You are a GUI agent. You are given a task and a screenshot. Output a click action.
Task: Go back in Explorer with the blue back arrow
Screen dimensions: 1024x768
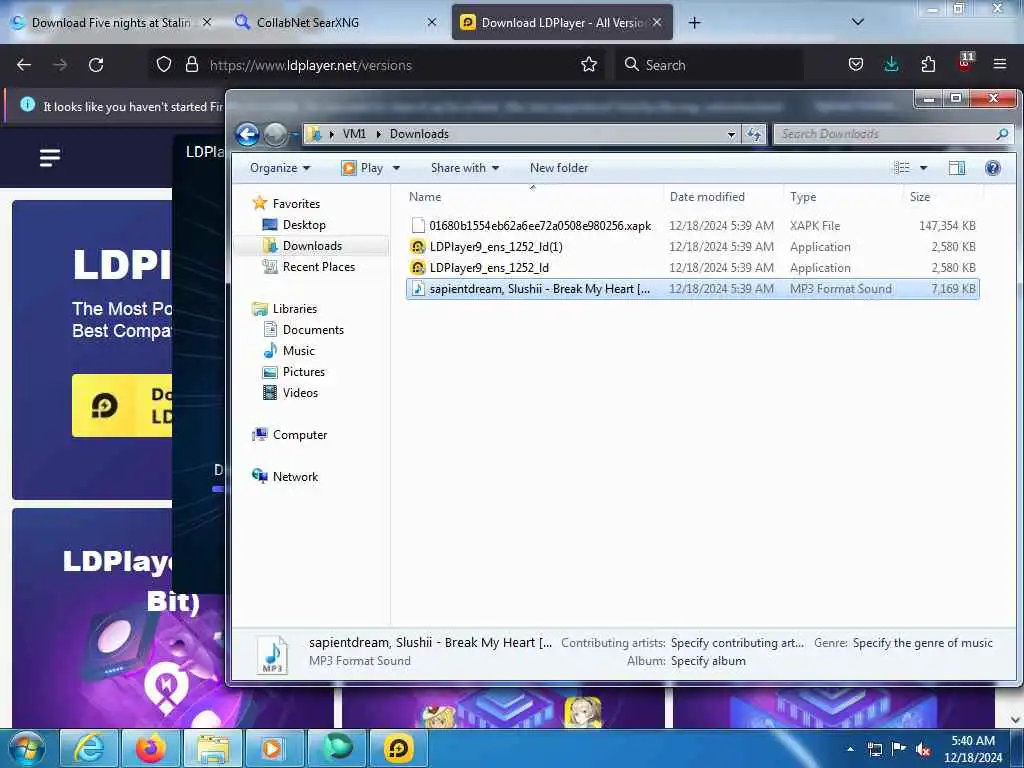tap(248, 135)
